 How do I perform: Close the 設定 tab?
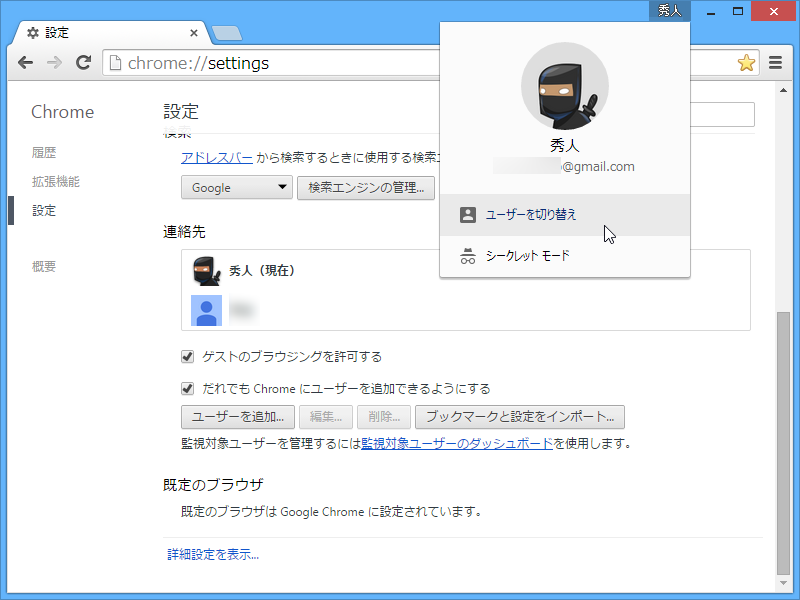click(x=194, y=33)
